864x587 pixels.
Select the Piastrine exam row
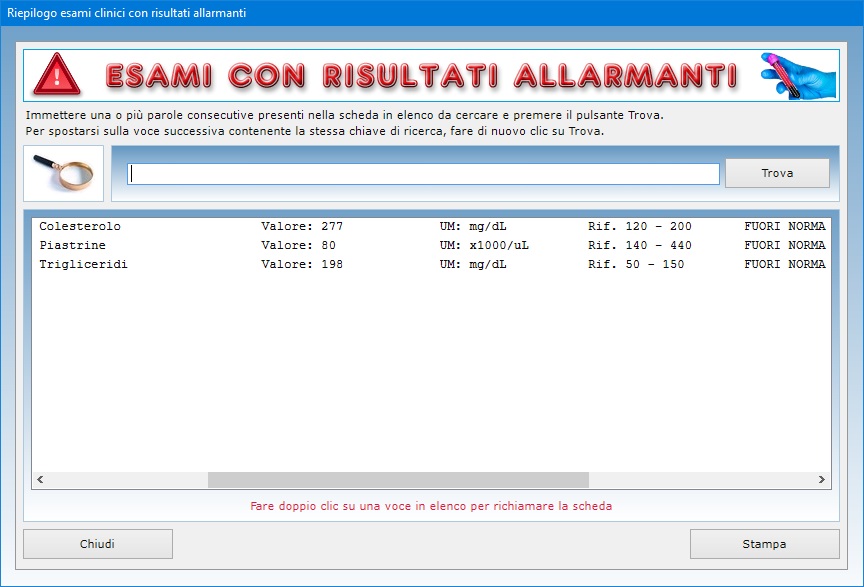coord(72,246)
